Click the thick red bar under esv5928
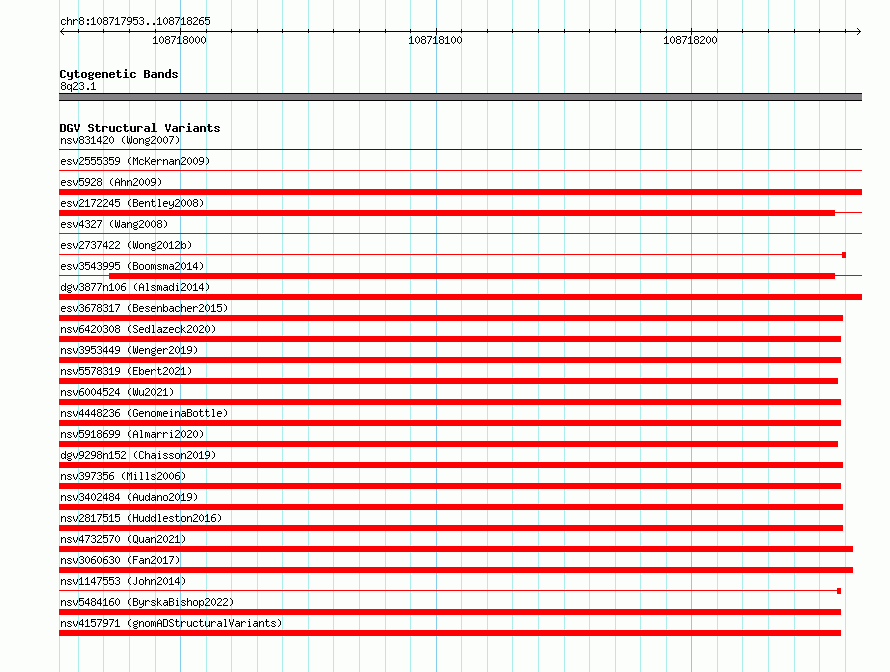This screenshot has height=672, width=890. coord(460,192)
